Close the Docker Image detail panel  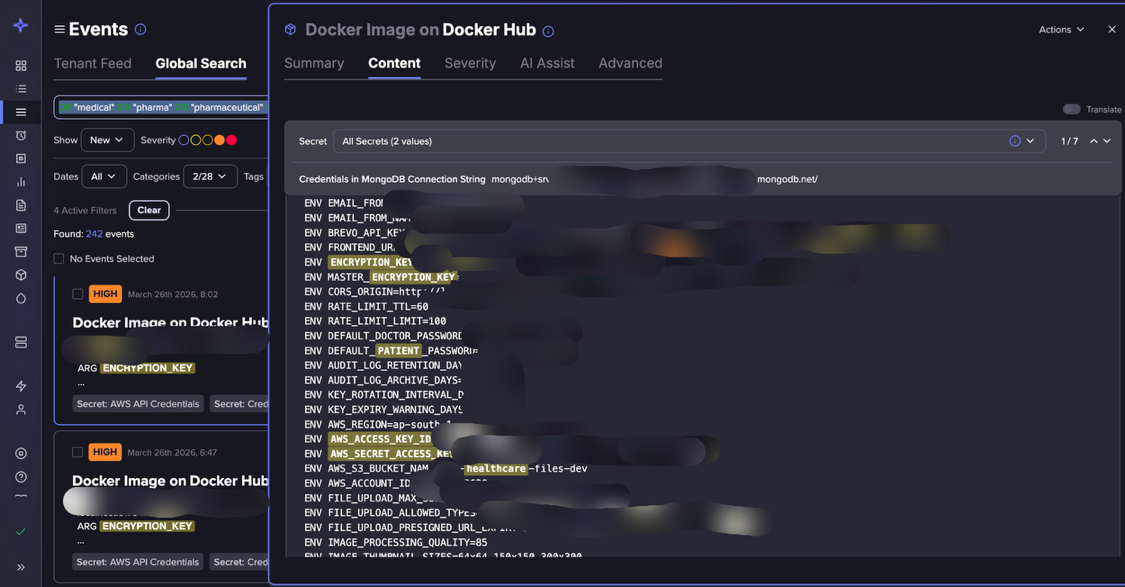(1111, 29)
